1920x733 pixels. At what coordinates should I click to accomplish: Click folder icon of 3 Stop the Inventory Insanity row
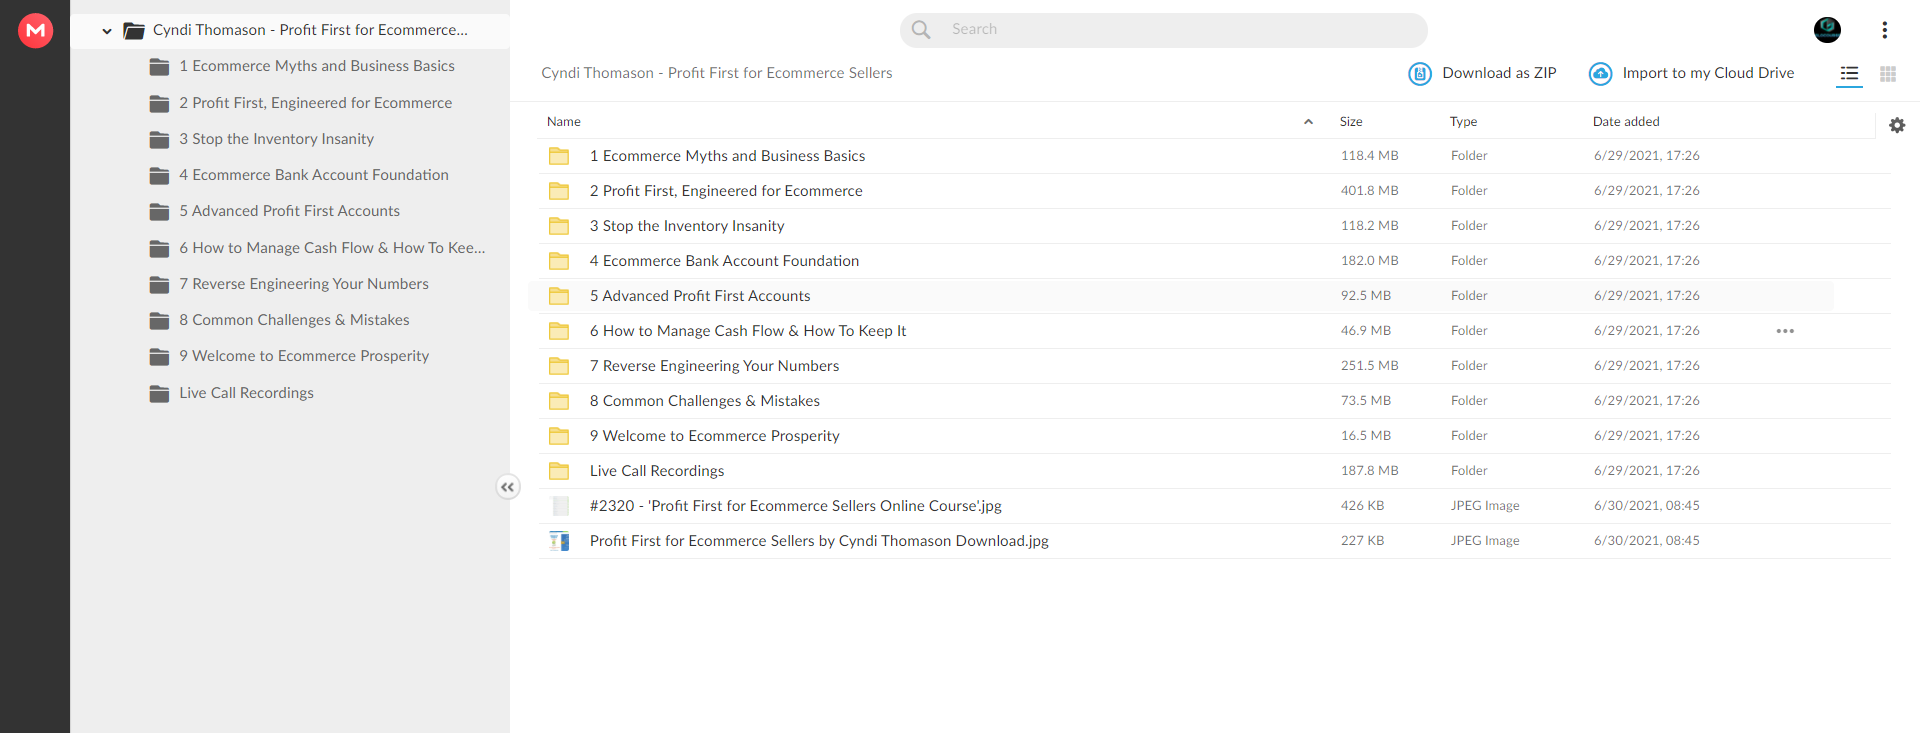[559, 226]
